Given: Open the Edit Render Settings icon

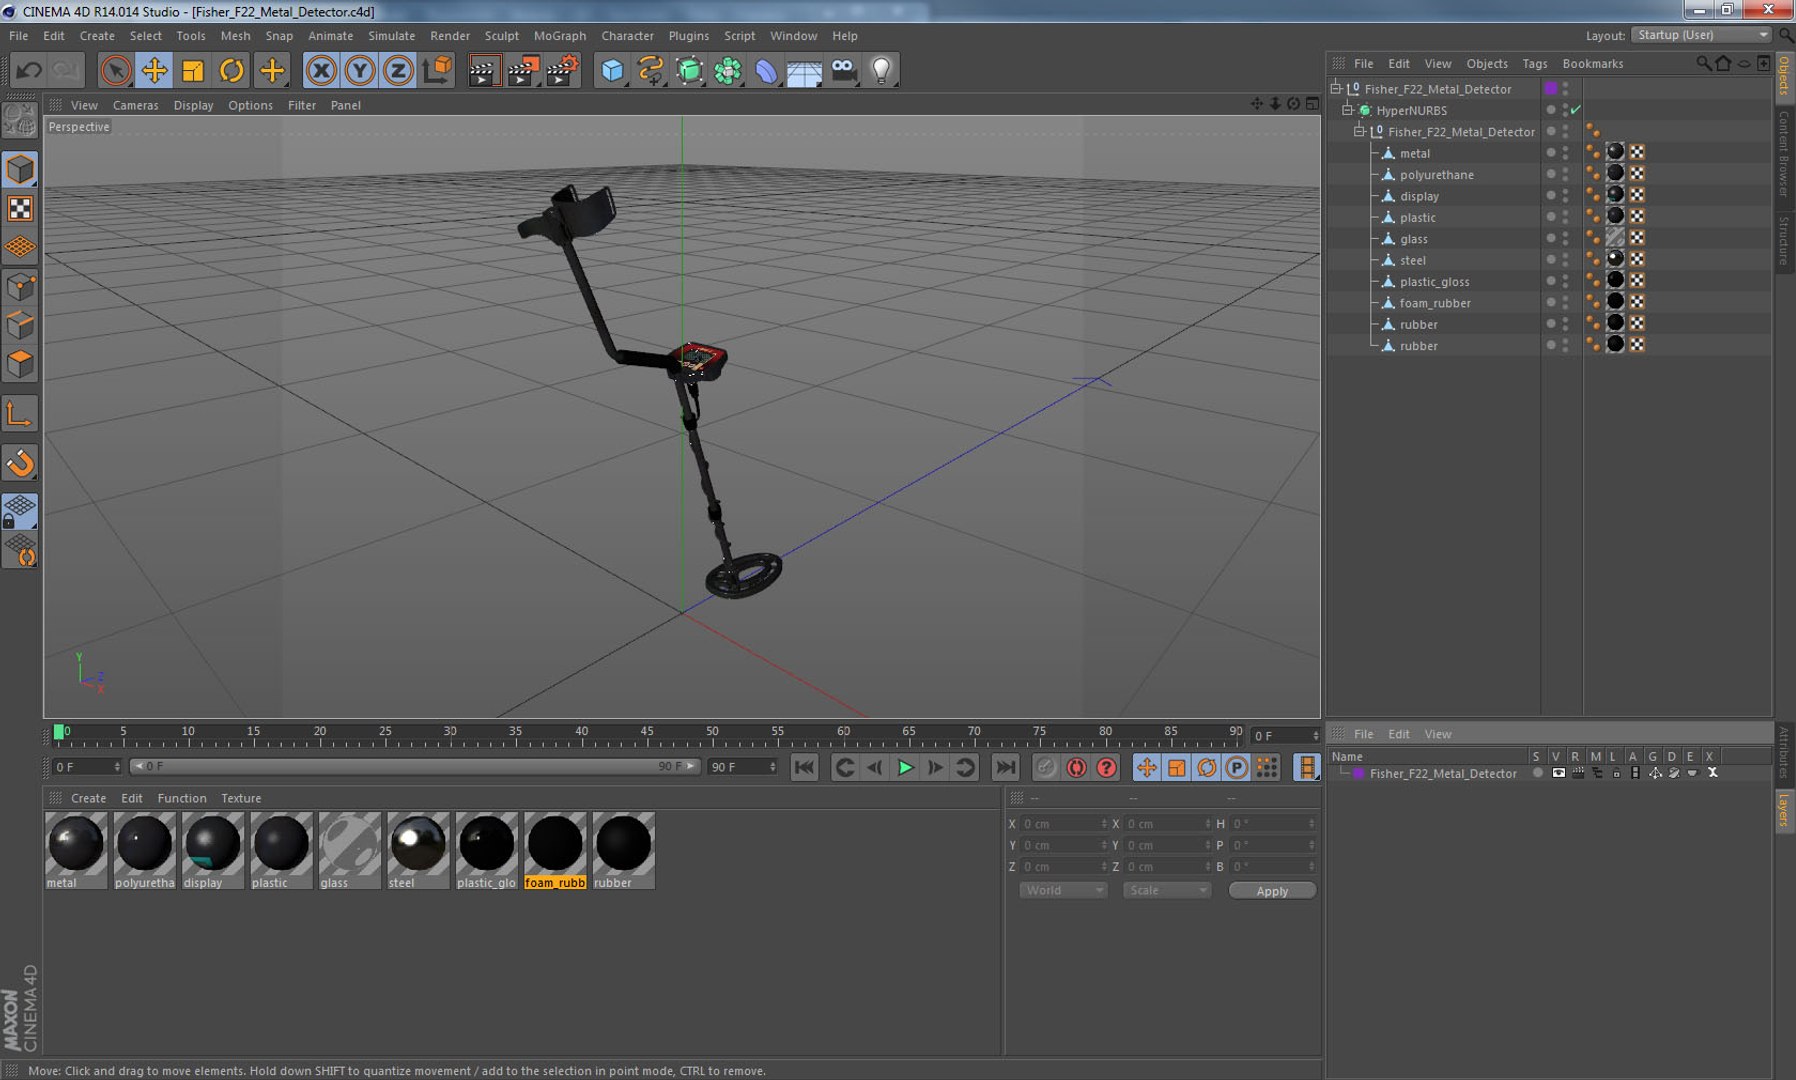Looking at the screenshot, I should point(563,70).
